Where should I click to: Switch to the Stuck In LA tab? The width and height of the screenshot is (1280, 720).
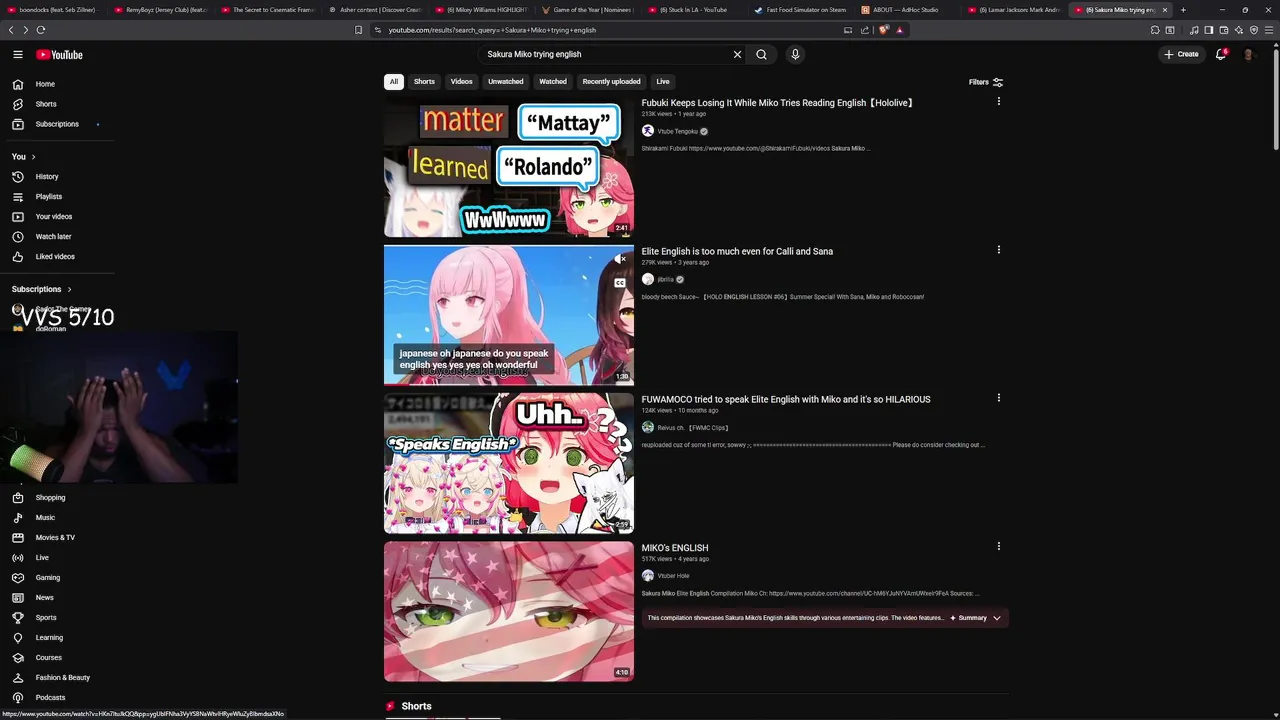point(694,10)
